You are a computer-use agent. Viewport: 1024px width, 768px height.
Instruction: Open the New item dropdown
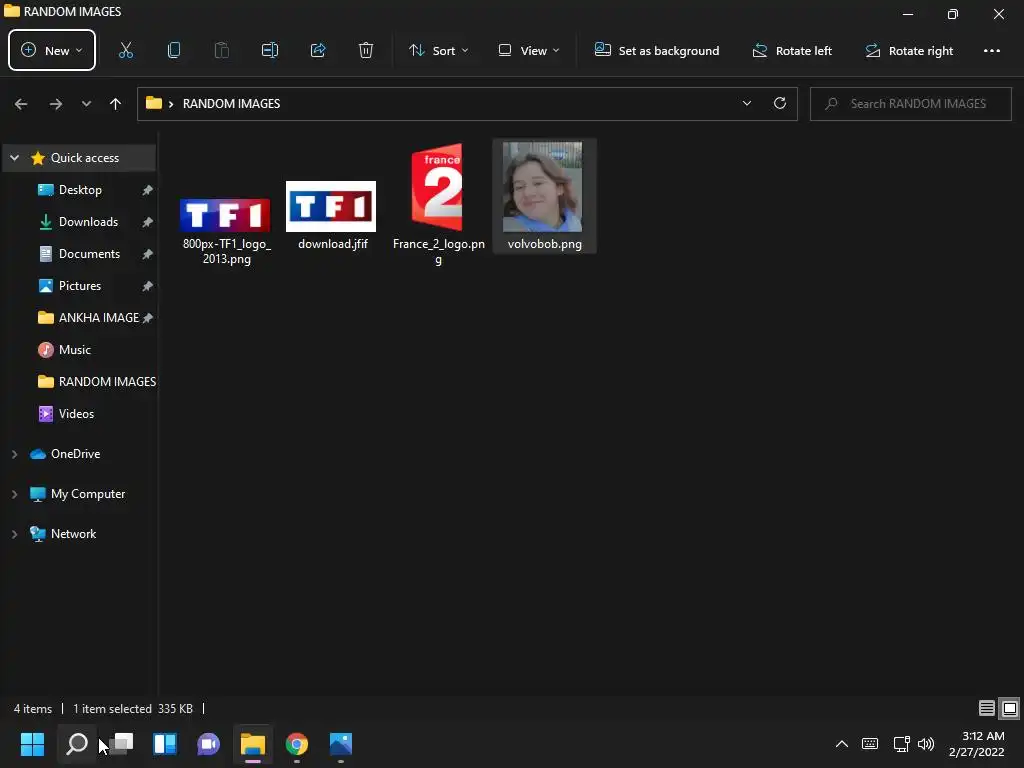click(x=52, y=50)
